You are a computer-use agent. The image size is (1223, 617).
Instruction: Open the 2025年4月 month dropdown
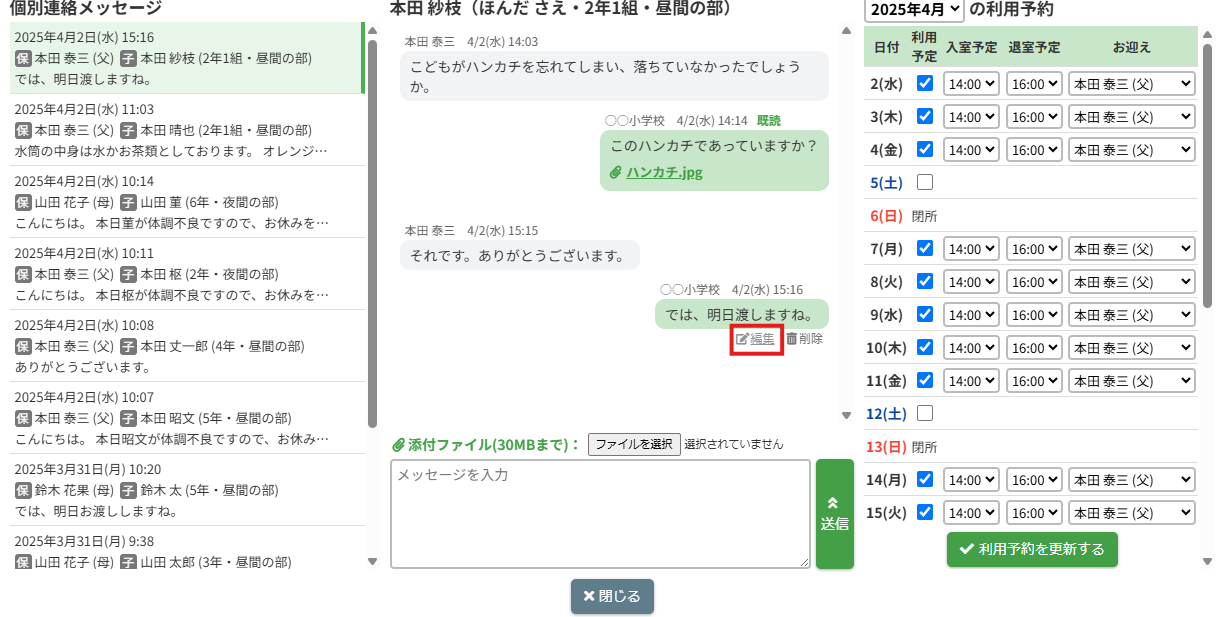tap(914, 10)
